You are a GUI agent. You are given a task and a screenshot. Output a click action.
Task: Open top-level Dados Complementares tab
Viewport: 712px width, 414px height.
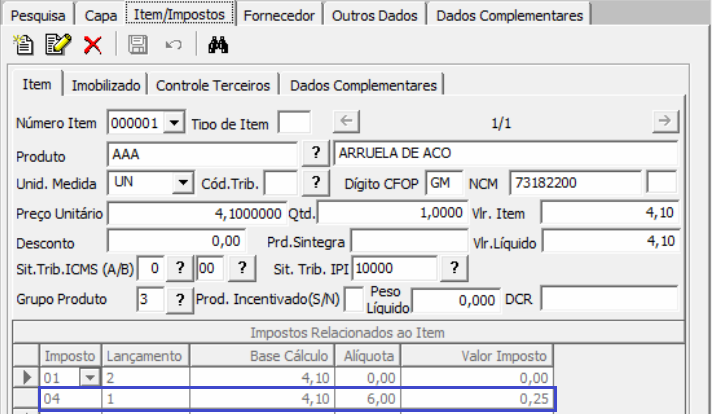pos(509,15)
